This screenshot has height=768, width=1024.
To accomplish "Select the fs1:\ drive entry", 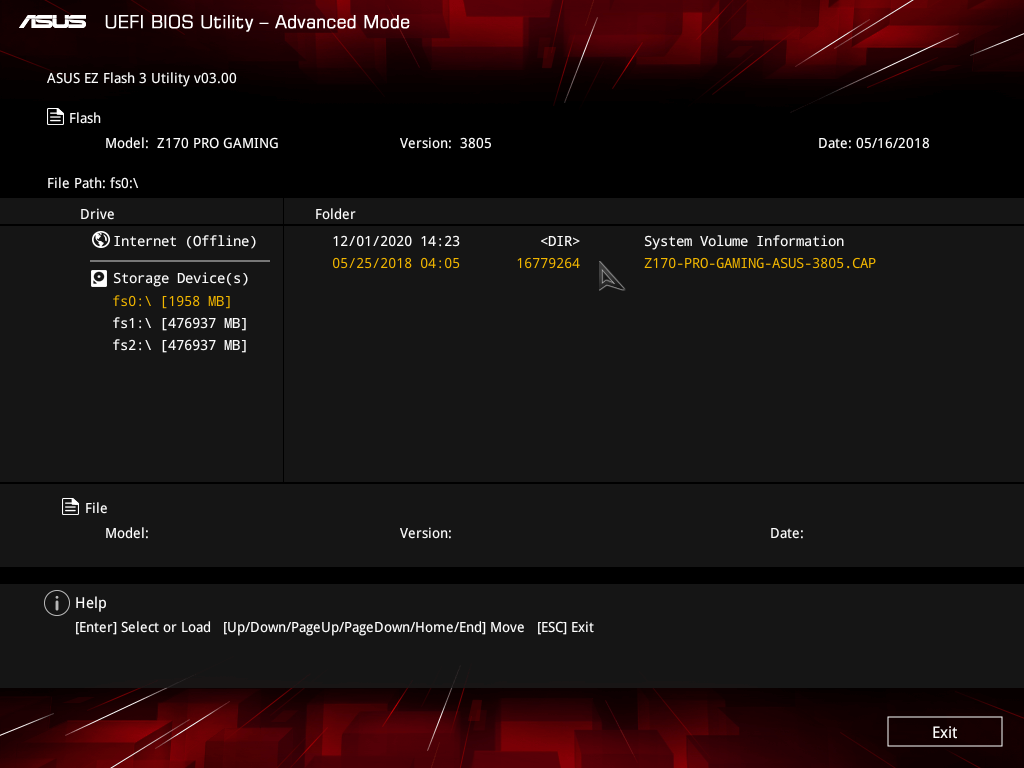I will point(180,323).
